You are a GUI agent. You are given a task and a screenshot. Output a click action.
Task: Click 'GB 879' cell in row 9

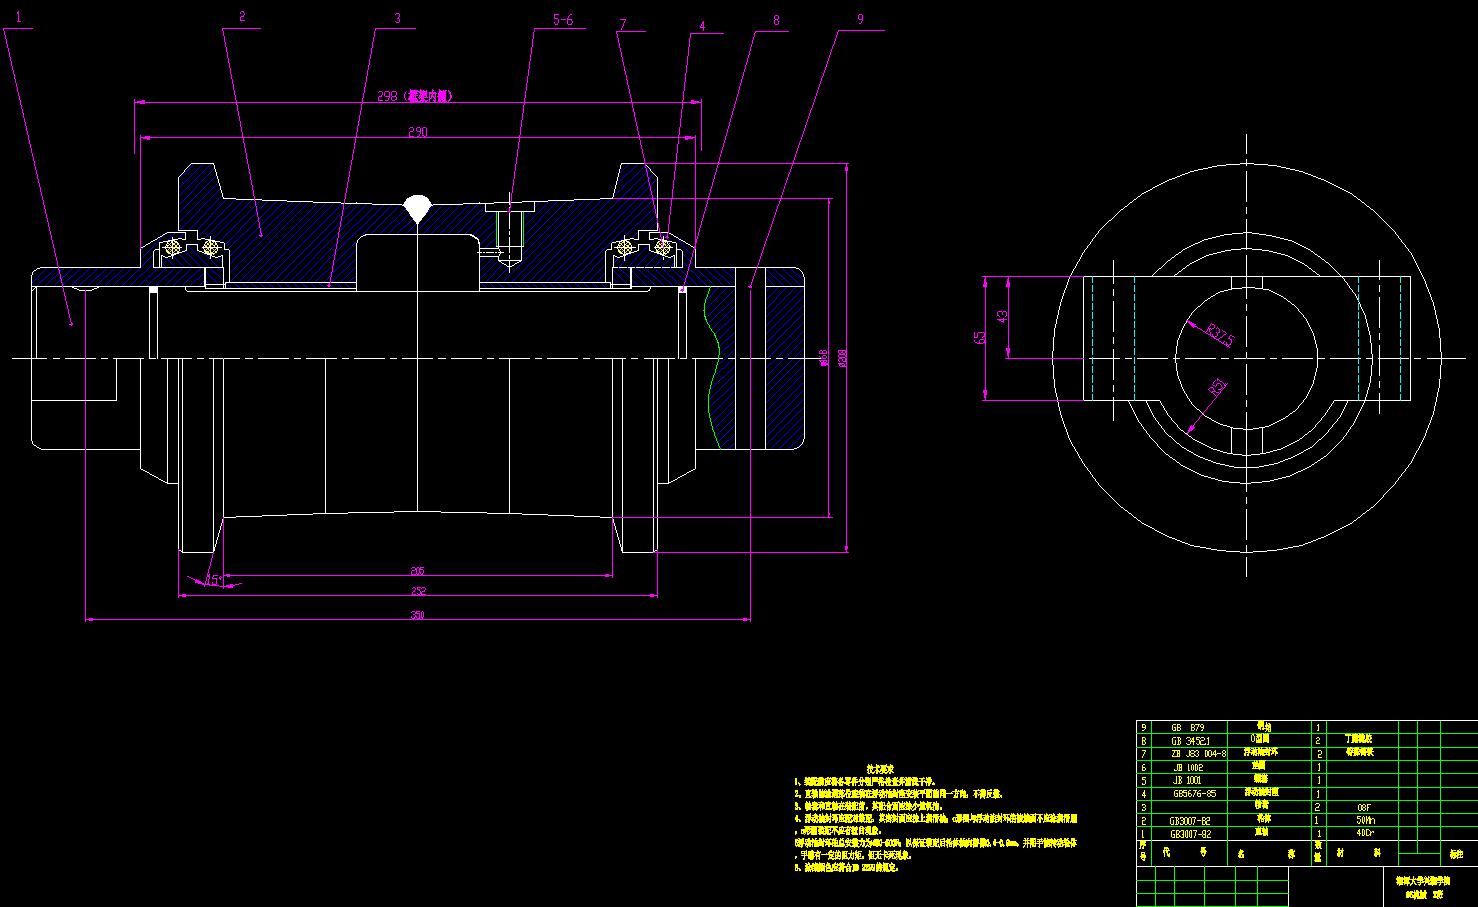point(1188,728)
